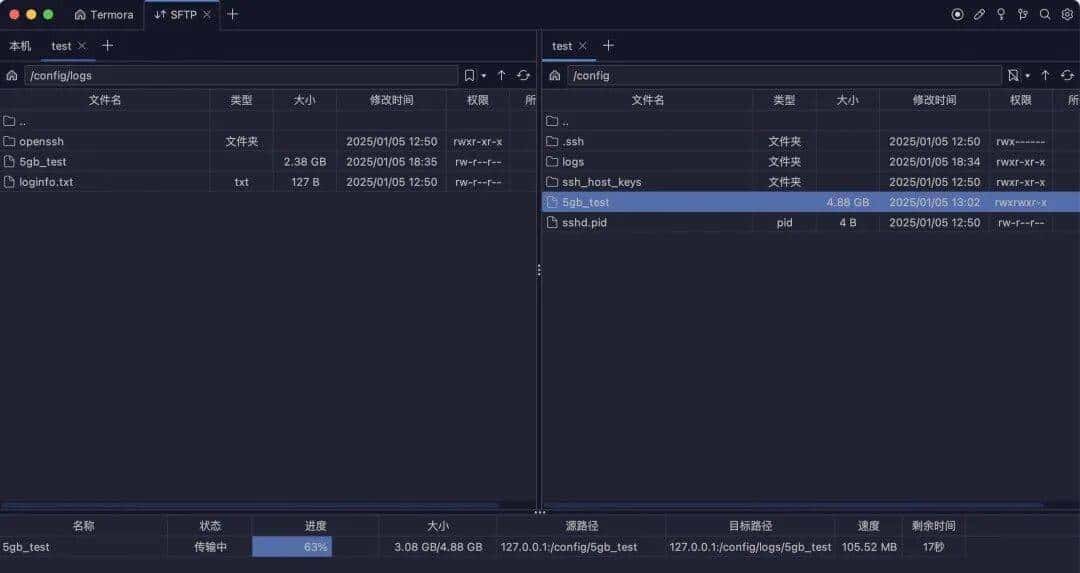The height and width of the screenshot is (573, 1080).
Task: Click left pane horizontal scrollbar
Action: point(251,506)
